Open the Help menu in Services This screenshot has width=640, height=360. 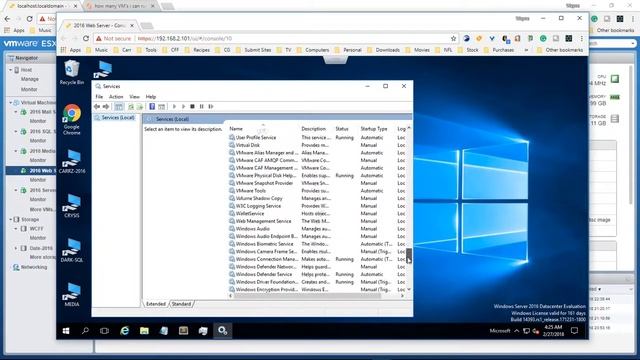(151, 97)
